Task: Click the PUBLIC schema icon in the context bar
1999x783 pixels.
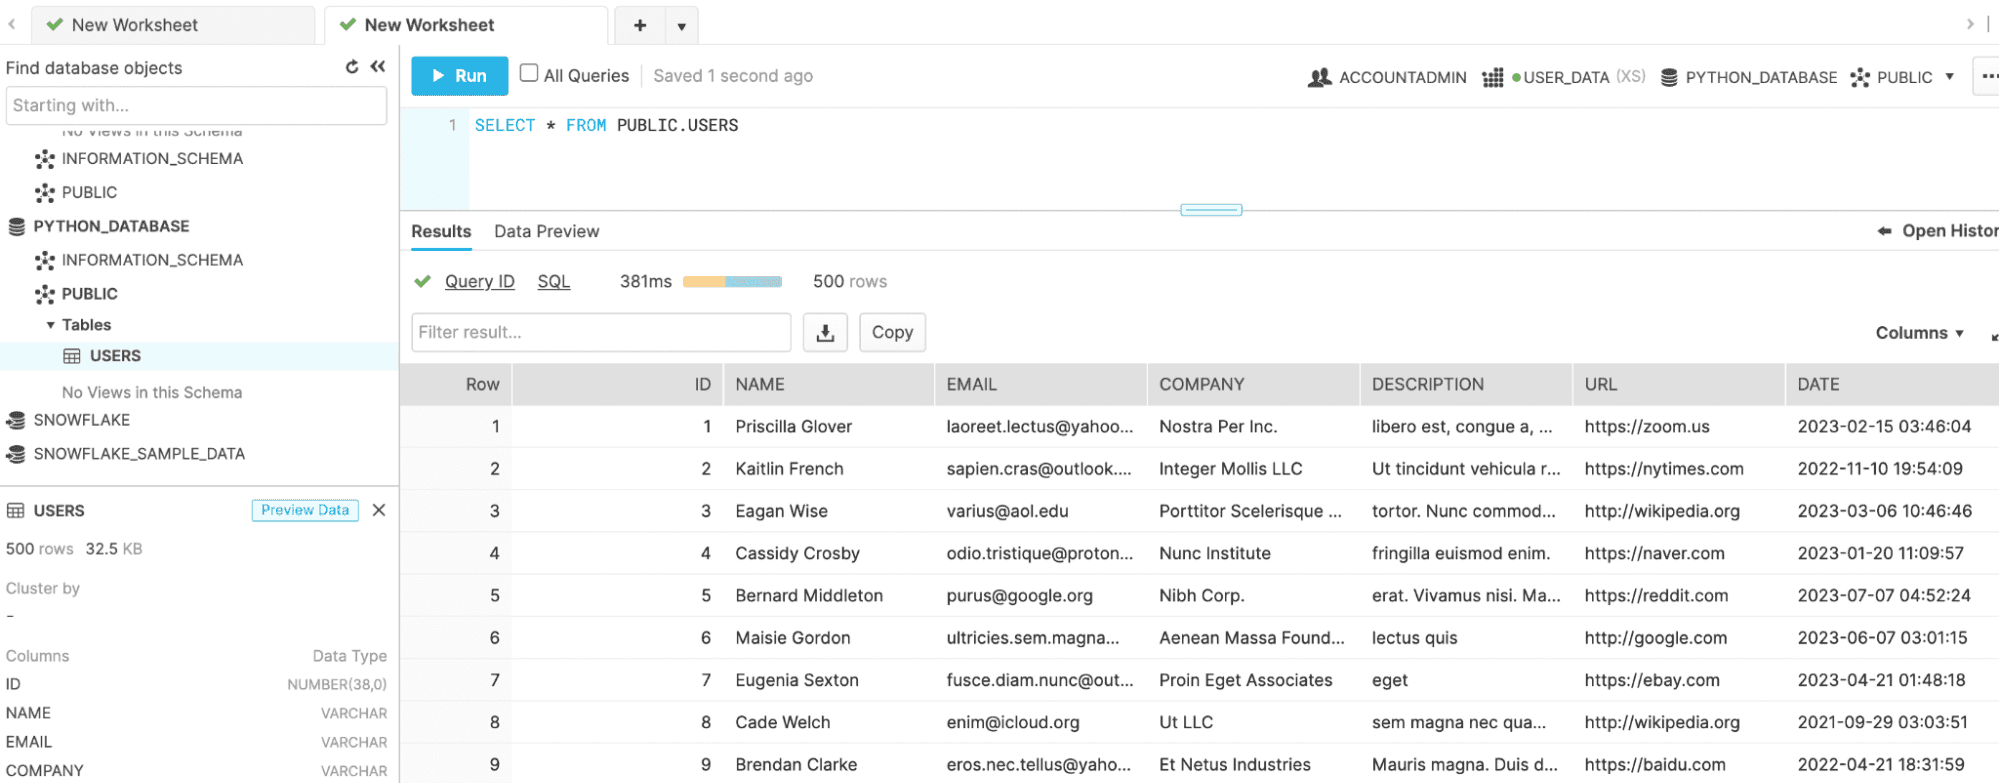Action: [1860, 77]
